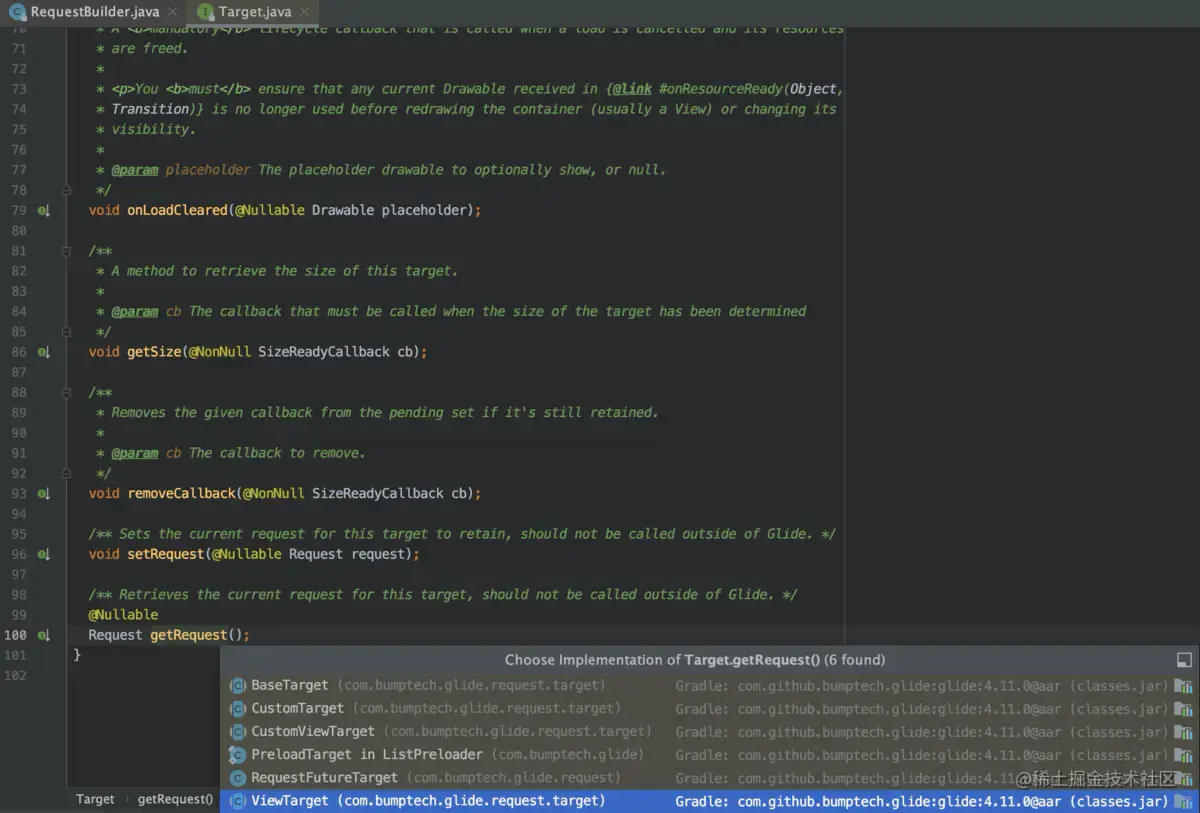Click SizeReadyCallback type in getSize
1200x813 pixels.
tap(324, 352)
